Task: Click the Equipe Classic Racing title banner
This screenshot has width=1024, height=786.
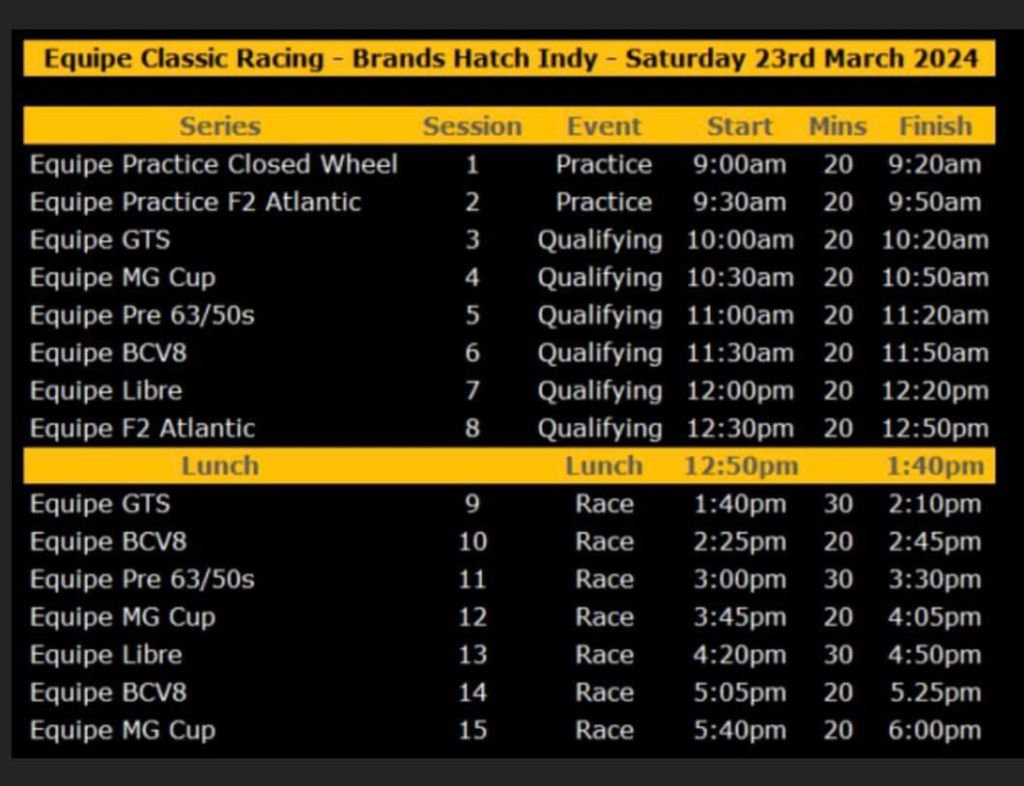Action: click(510, 58)
